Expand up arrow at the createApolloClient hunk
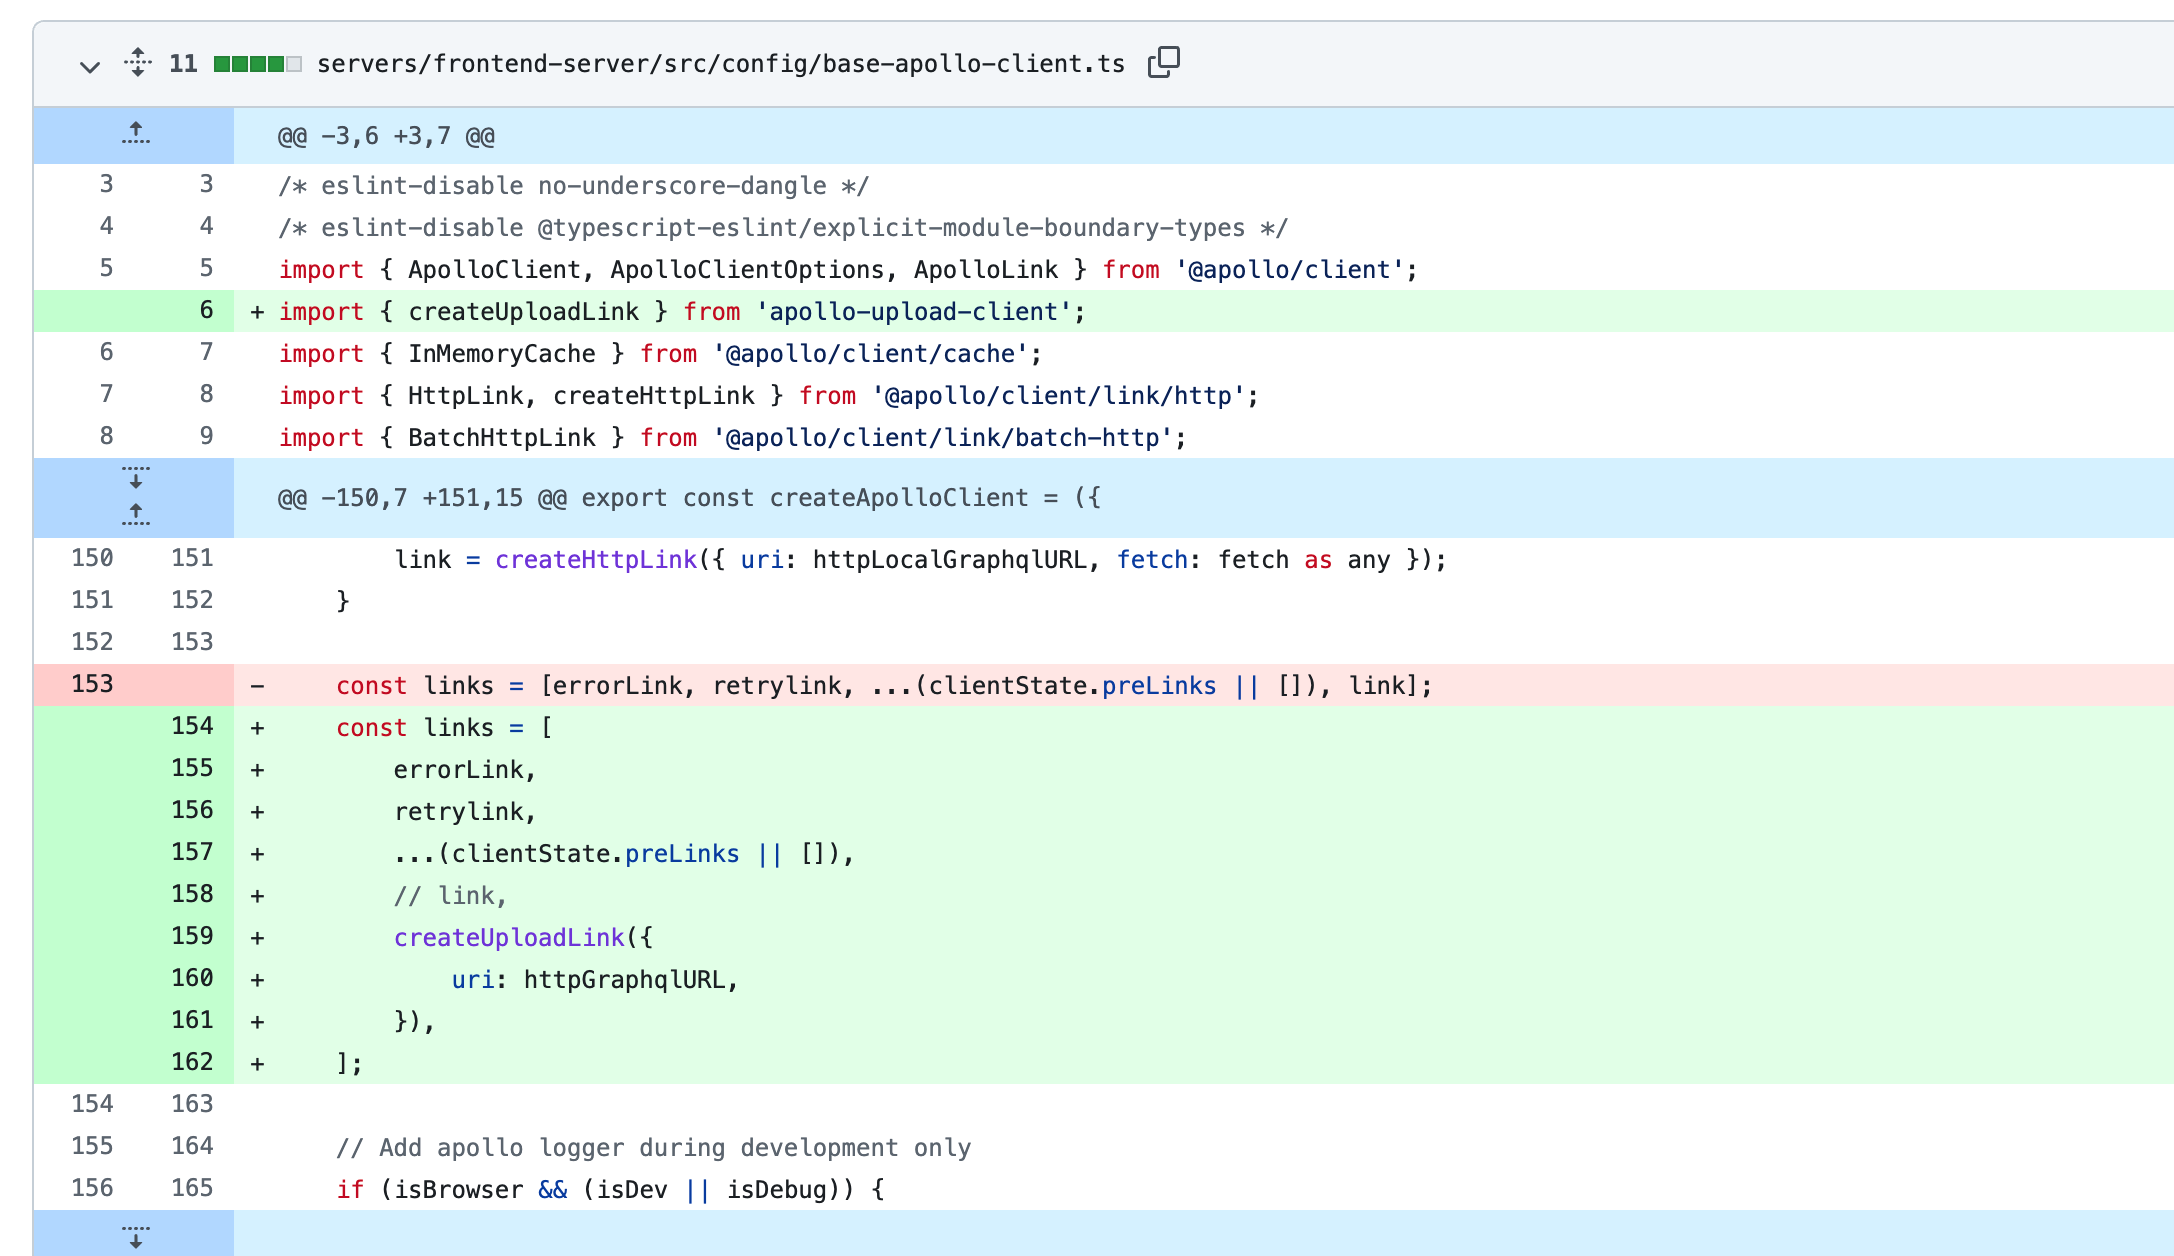The width and height of the screenshot is (2174, 1256). click(135, 515)
